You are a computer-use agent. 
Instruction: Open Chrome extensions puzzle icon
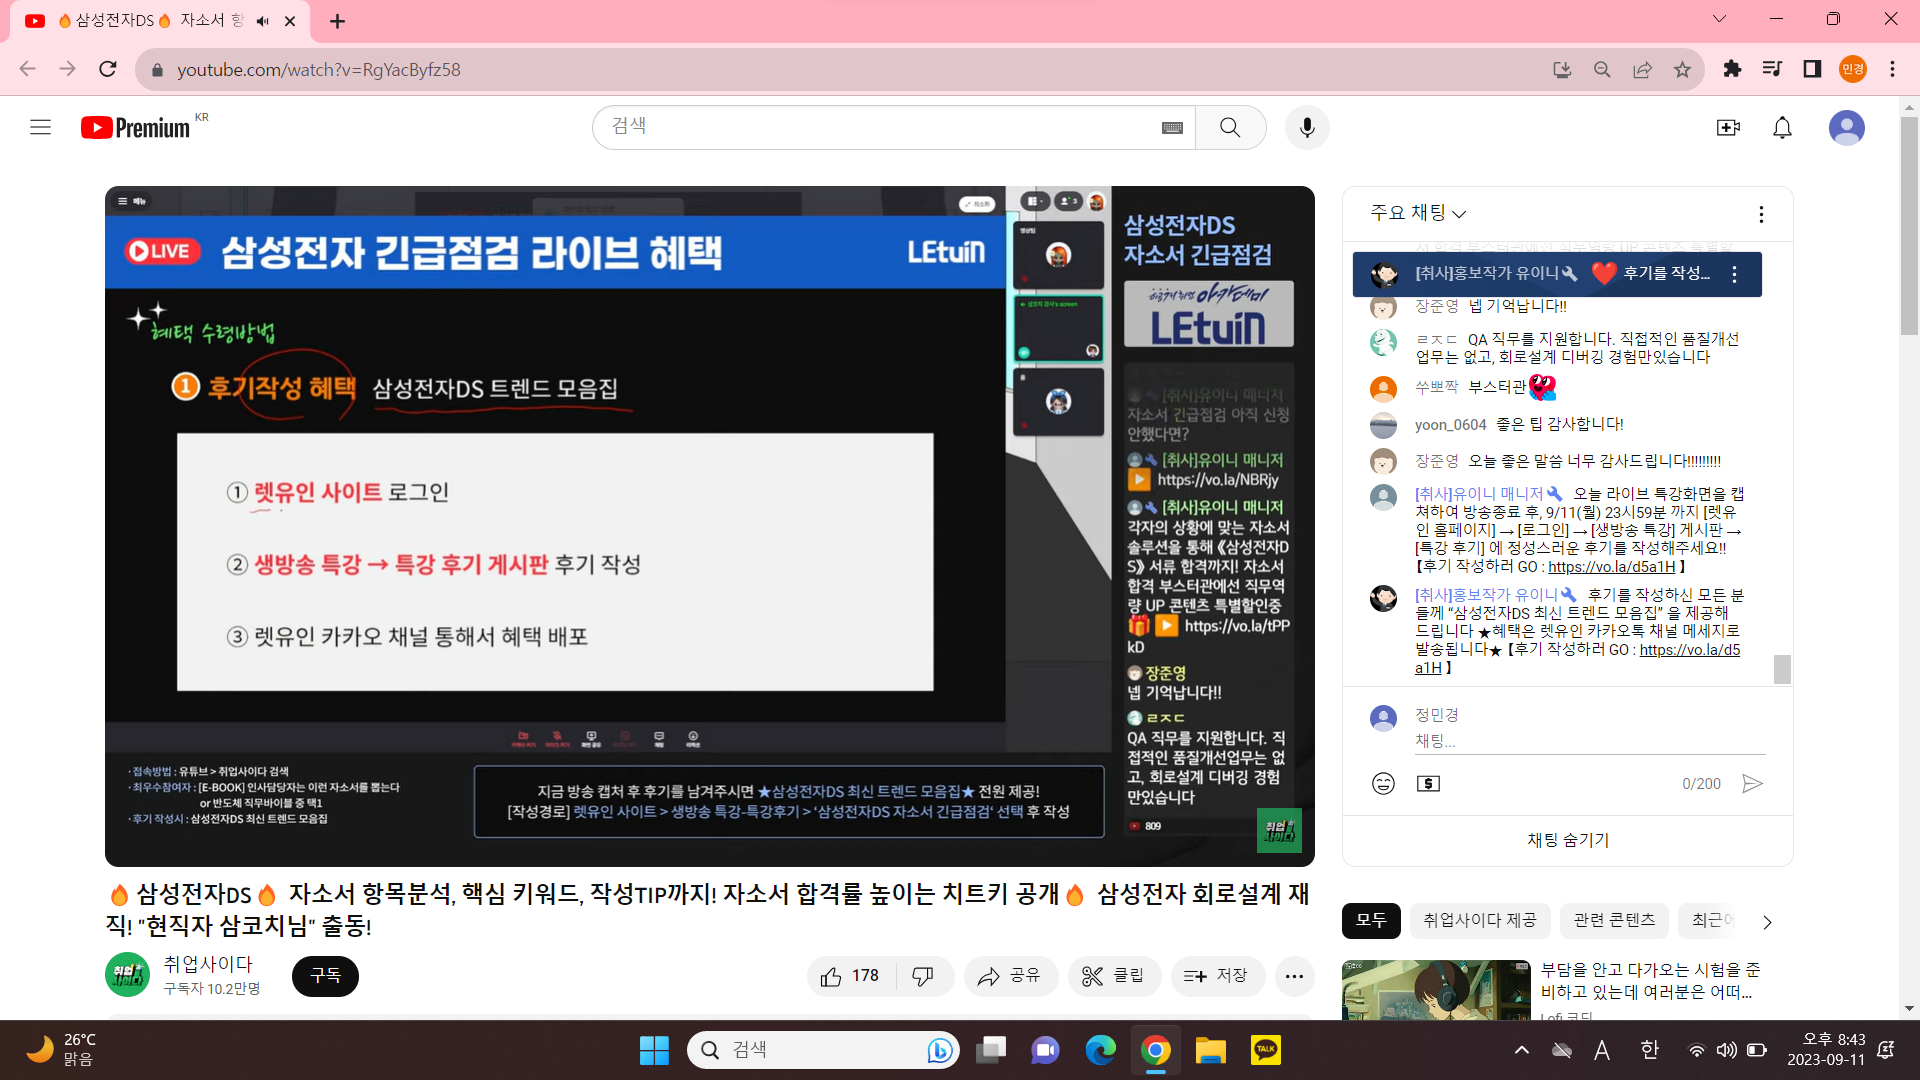click(1732, 69)
